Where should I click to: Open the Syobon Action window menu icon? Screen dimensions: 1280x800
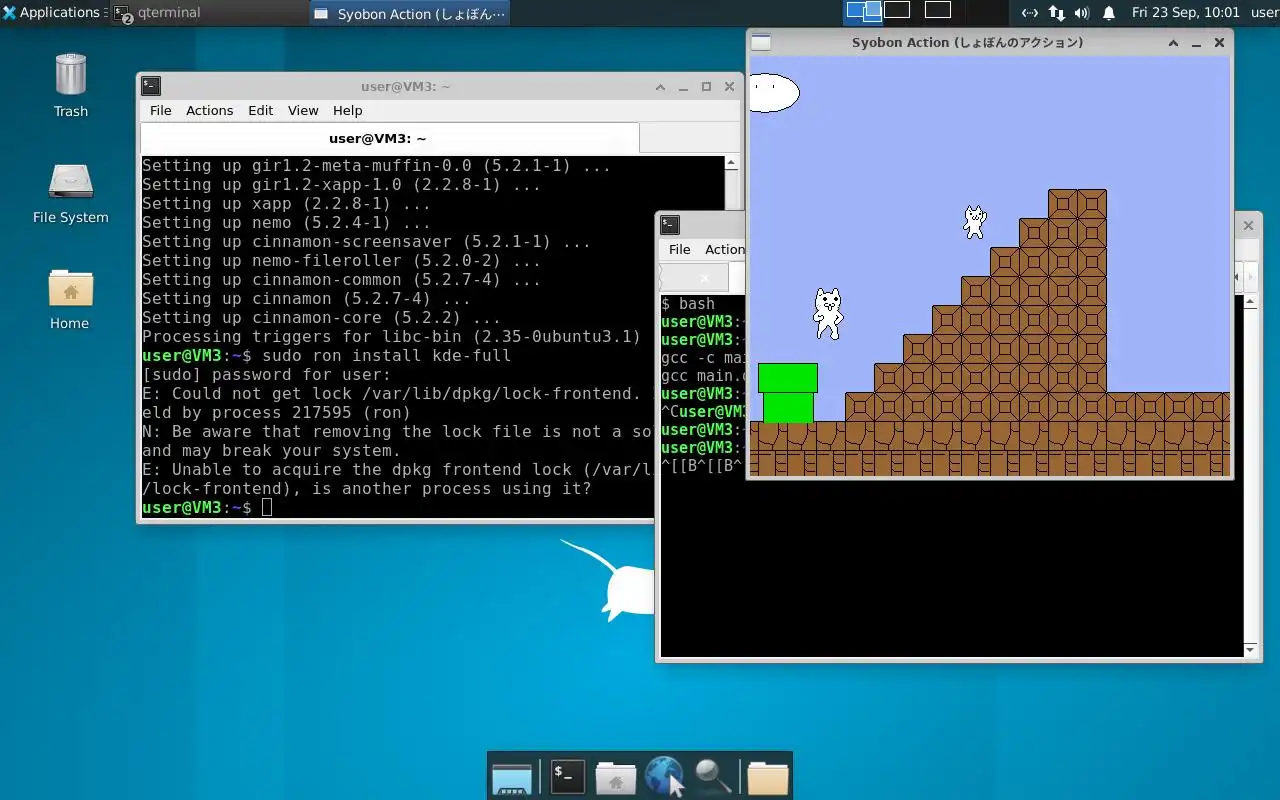pos(761,42)
